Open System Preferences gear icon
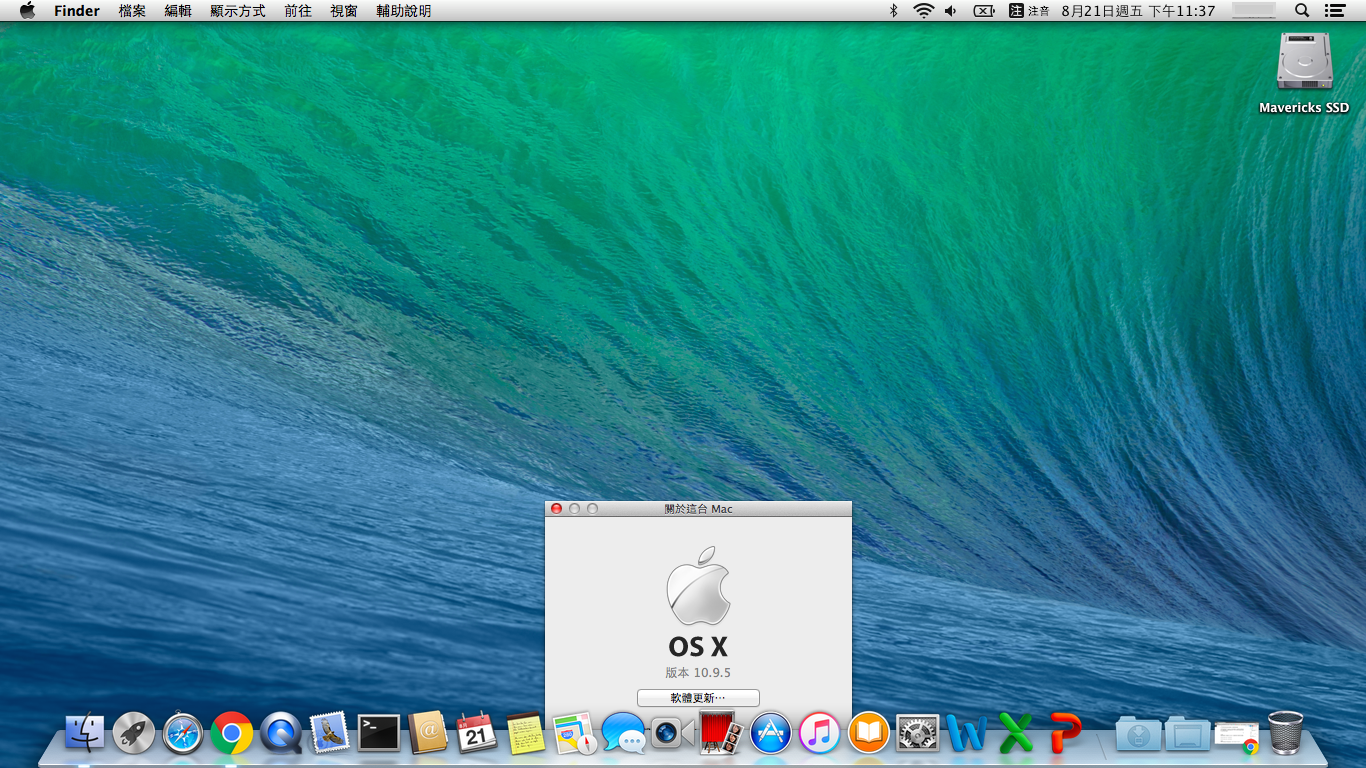1366x768 pixels. click(918, 733)
